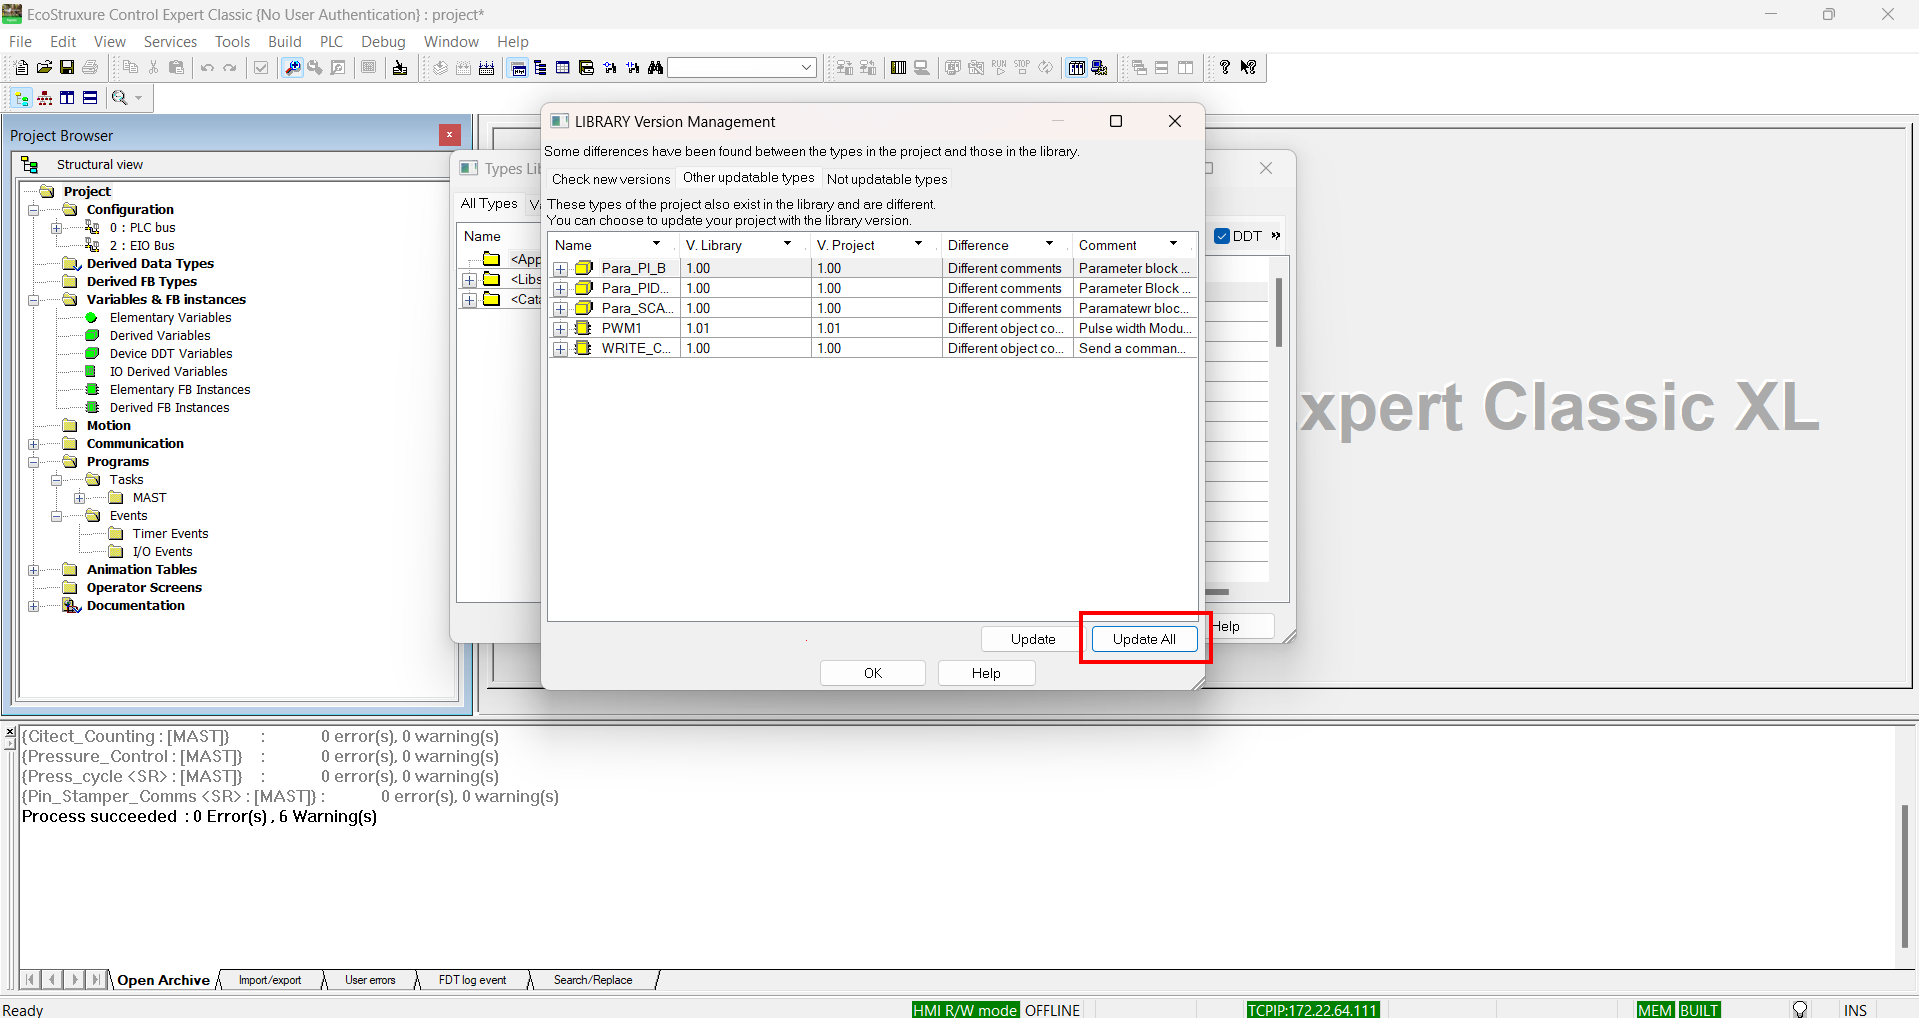Viewport: 1919px width, 1018px height.
Task: Expand the MAST task node
Action: coord(80,498)
